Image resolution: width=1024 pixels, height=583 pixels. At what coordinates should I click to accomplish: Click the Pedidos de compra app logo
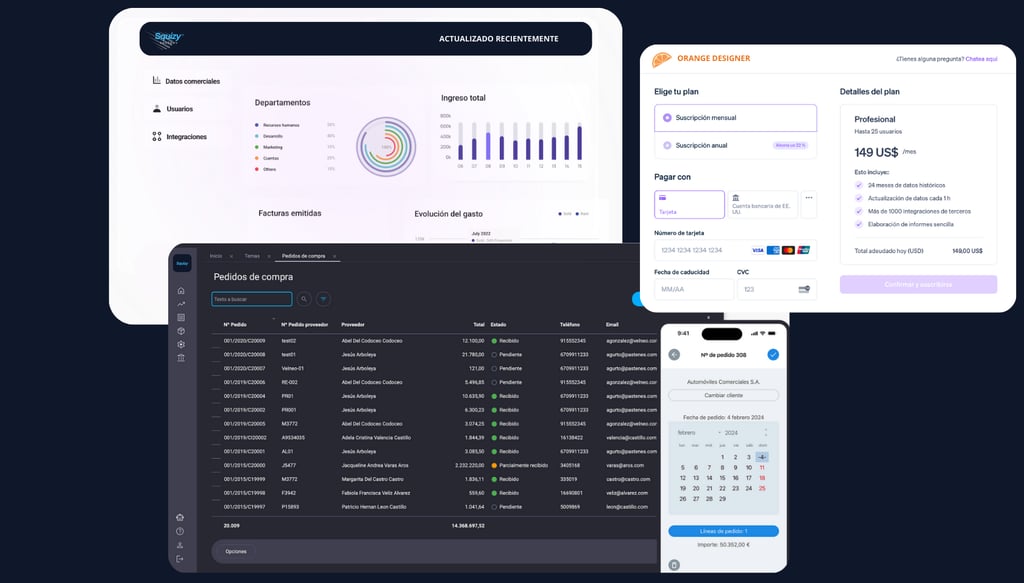(182, 264)
